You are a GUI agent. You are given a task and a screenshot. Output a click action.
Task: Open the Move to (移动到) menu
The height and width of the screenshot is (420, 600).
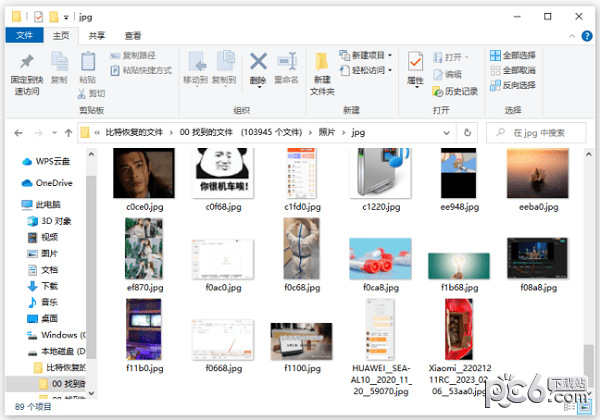196,69
